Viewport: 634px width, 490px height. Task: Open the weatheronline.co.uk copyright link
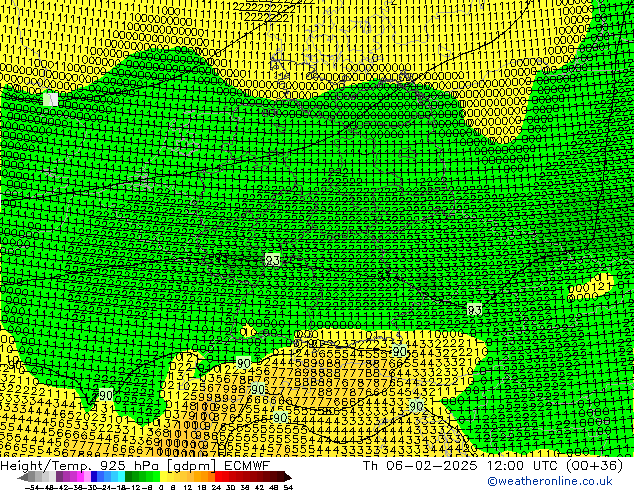pyautogui.click(x=550, y=481)
